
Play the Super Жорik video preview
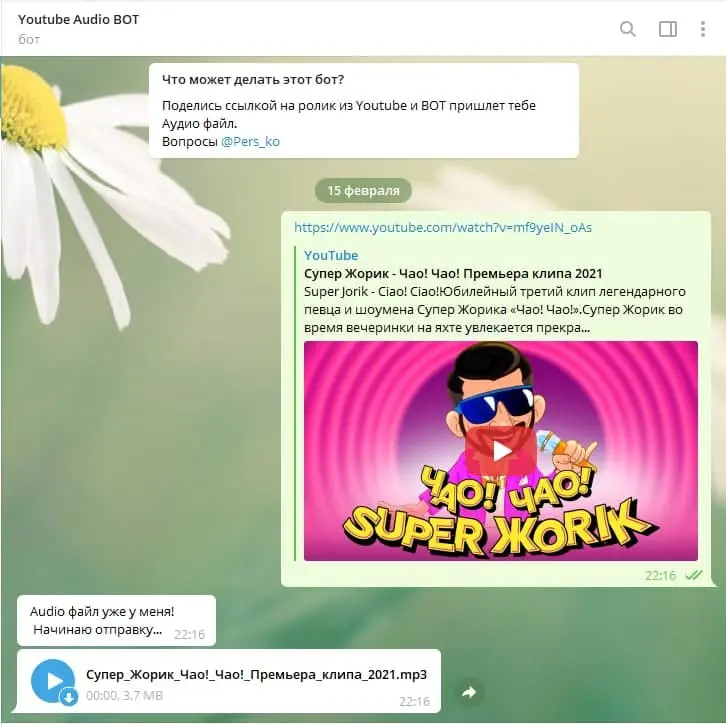pyautogui.click(x=501, y=451)
